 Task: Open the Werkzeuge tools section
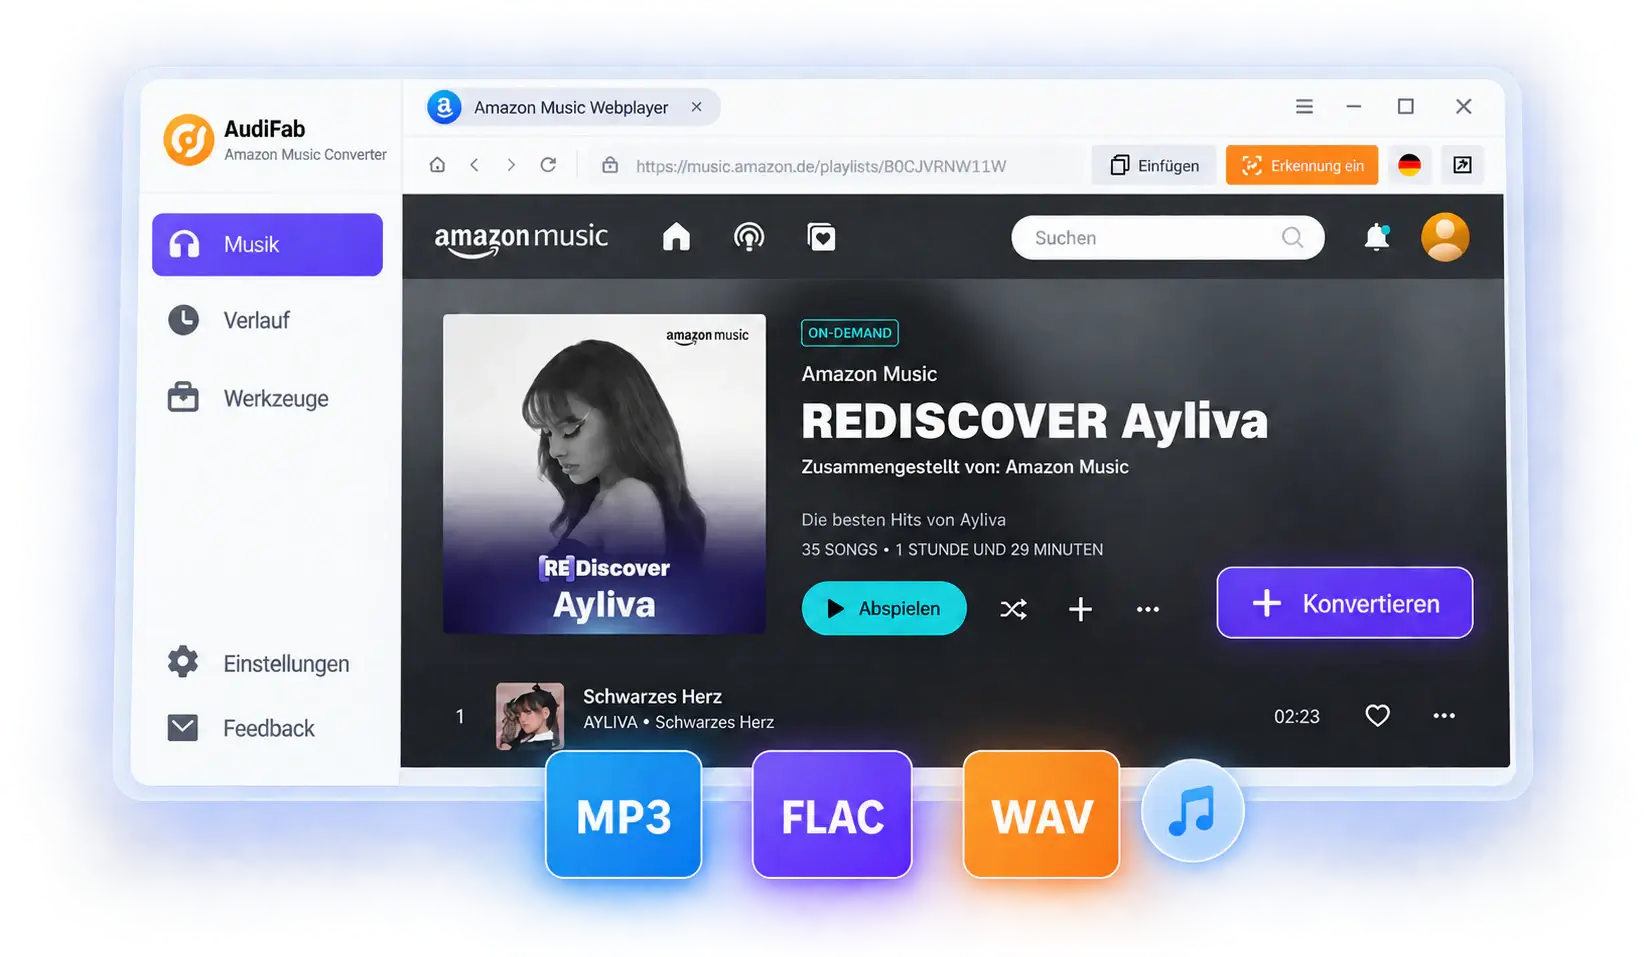(248, 398)
